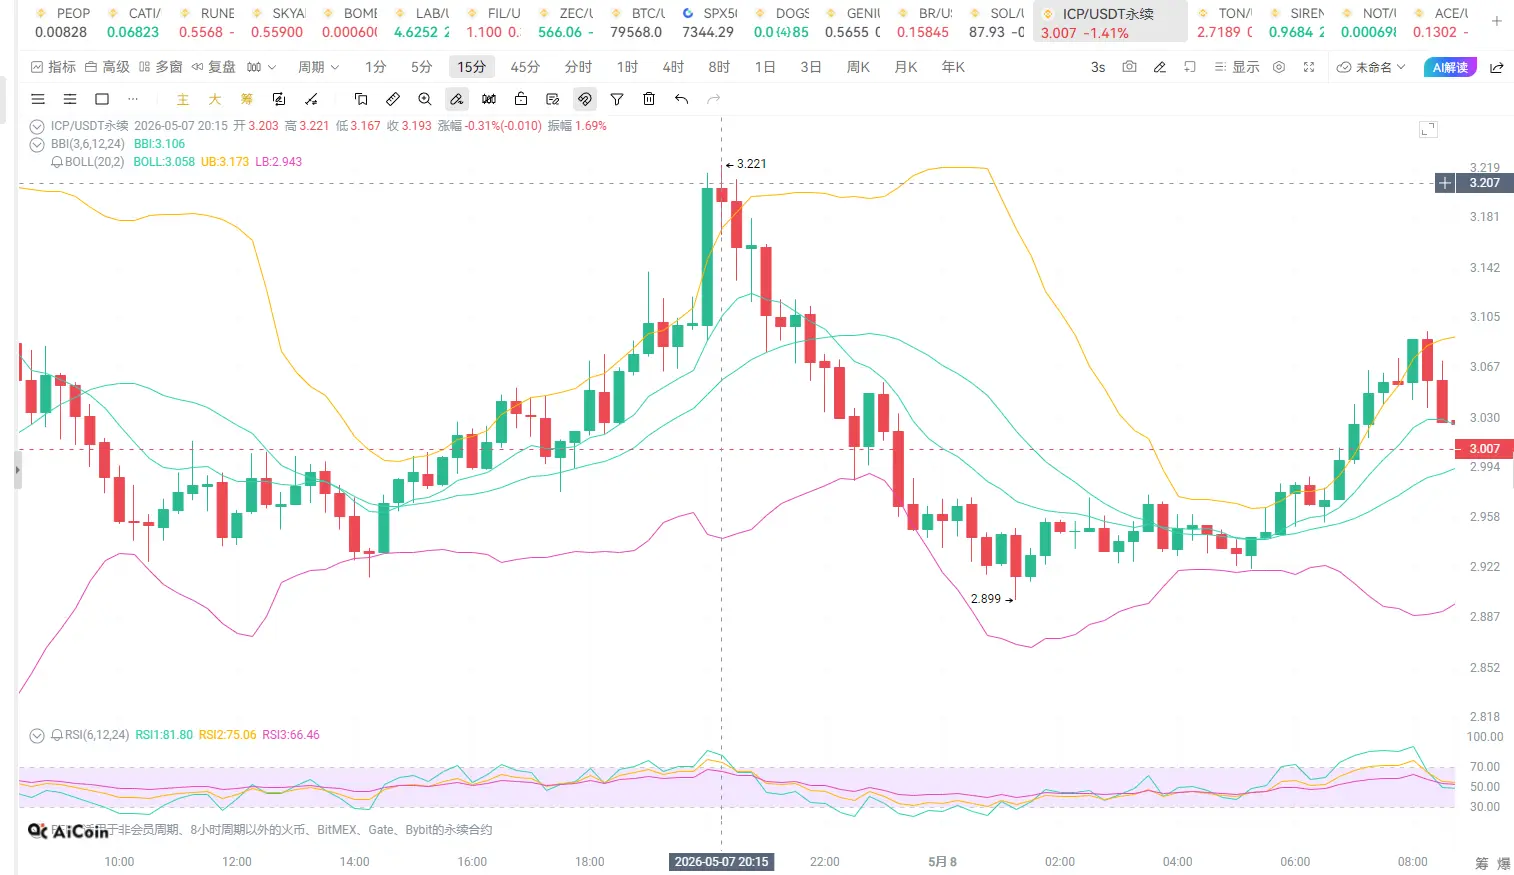Click the candlestick pattern toolbar icon

(x=489, y=99)
